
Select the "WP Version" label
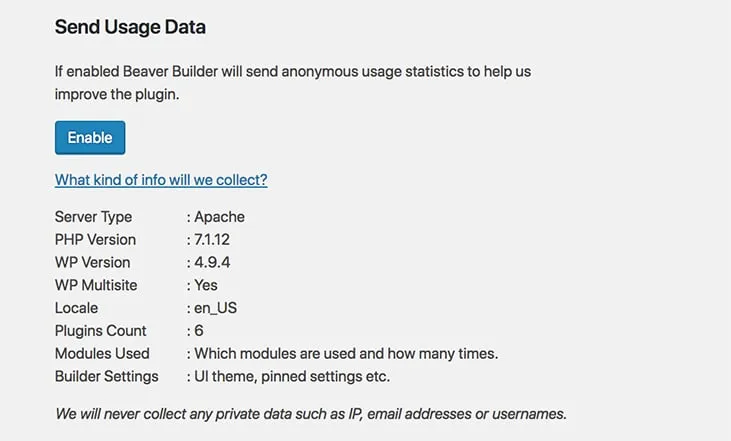point(92,262)
